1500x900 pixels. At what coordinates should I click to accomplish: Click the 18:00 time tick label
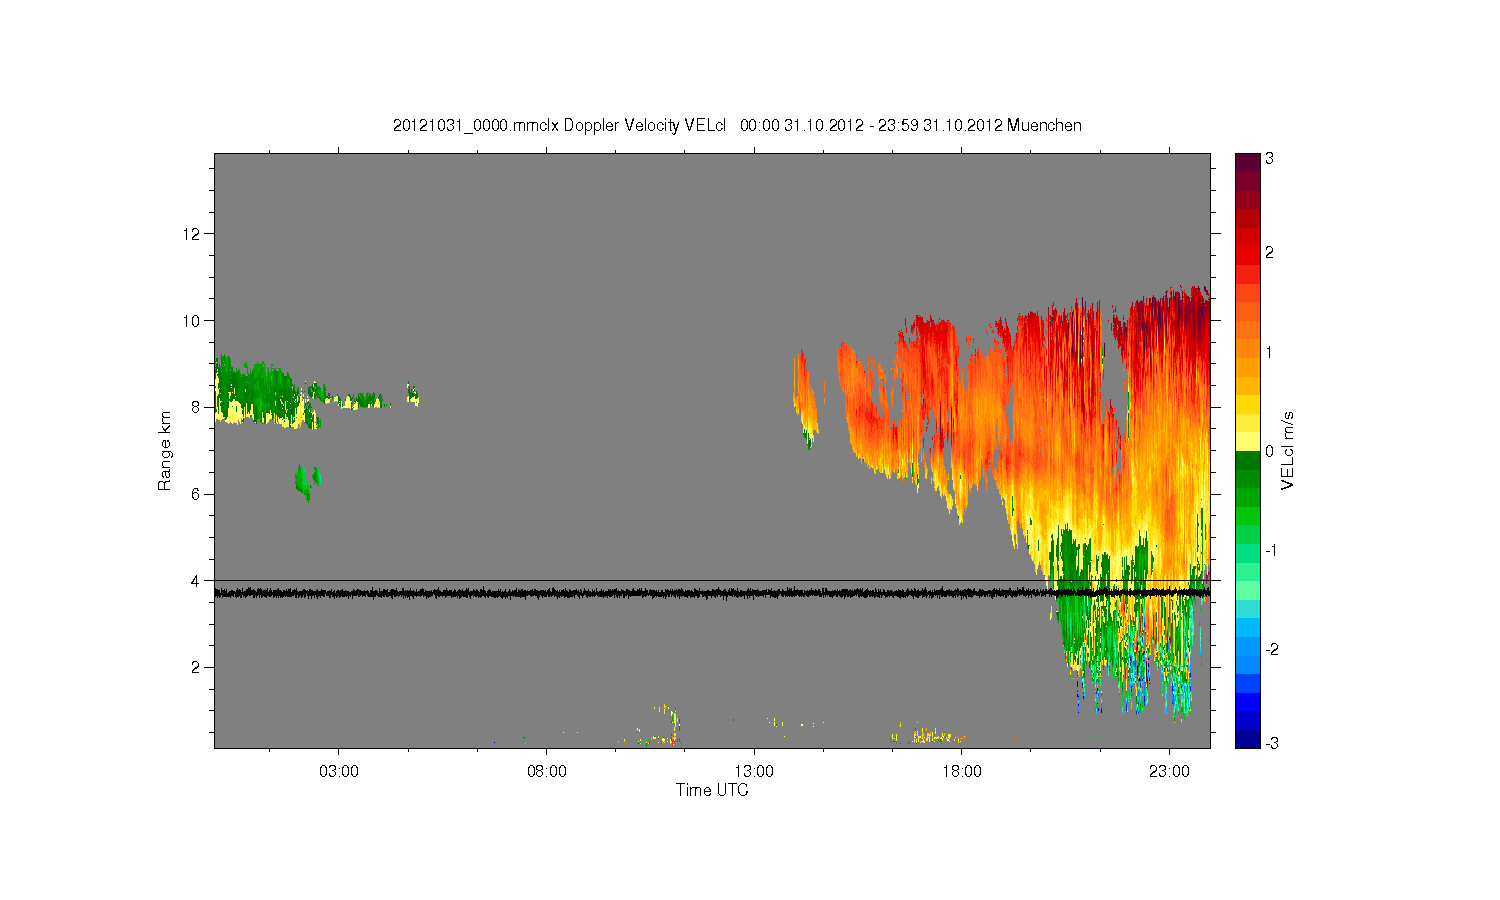click(962, 772)
